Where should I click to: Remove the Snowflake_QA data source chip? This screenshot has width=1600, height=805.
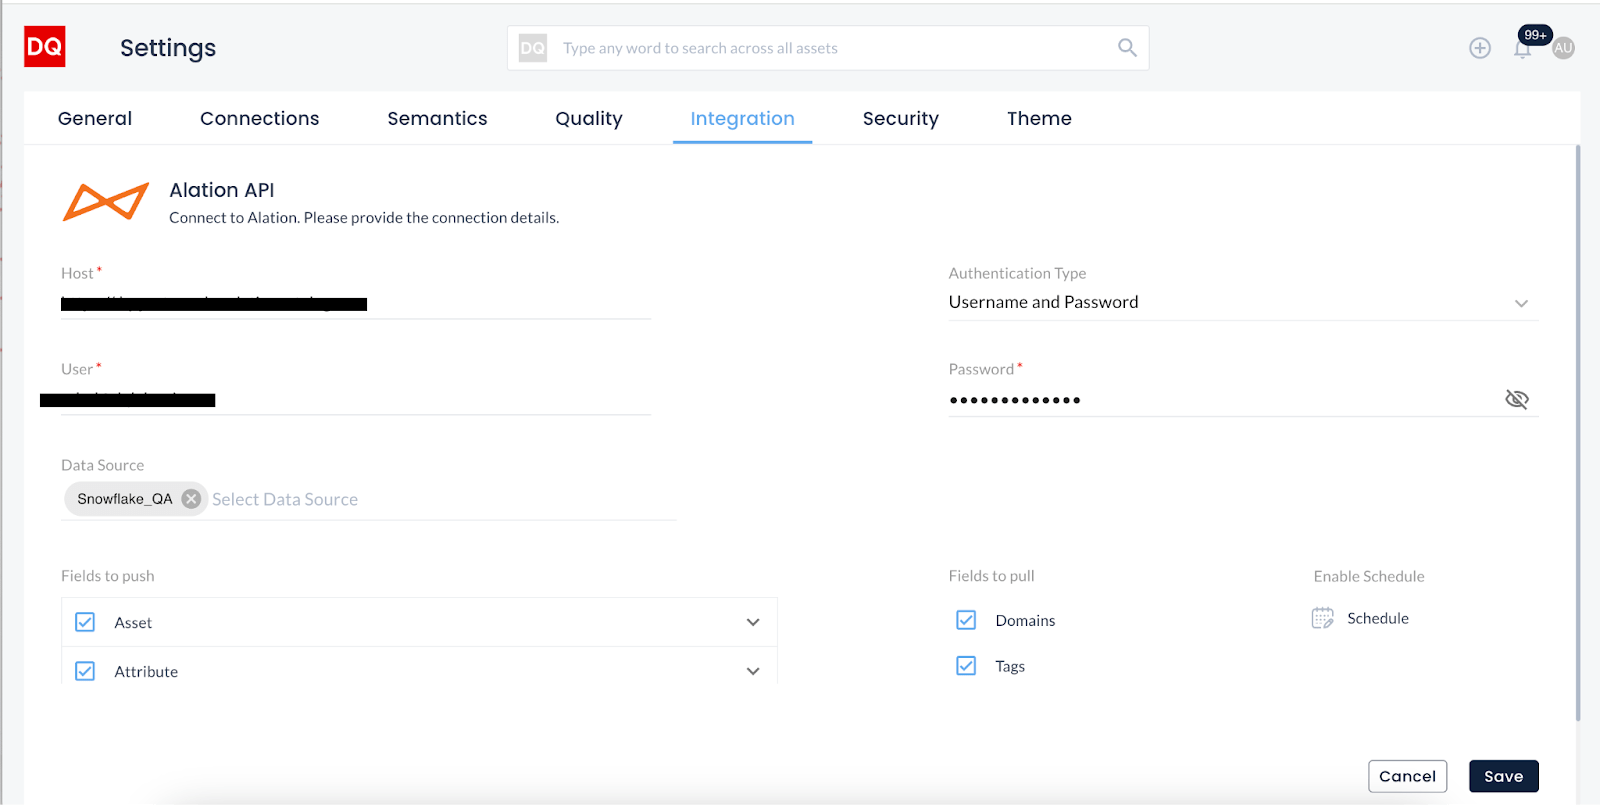point(191,499)
